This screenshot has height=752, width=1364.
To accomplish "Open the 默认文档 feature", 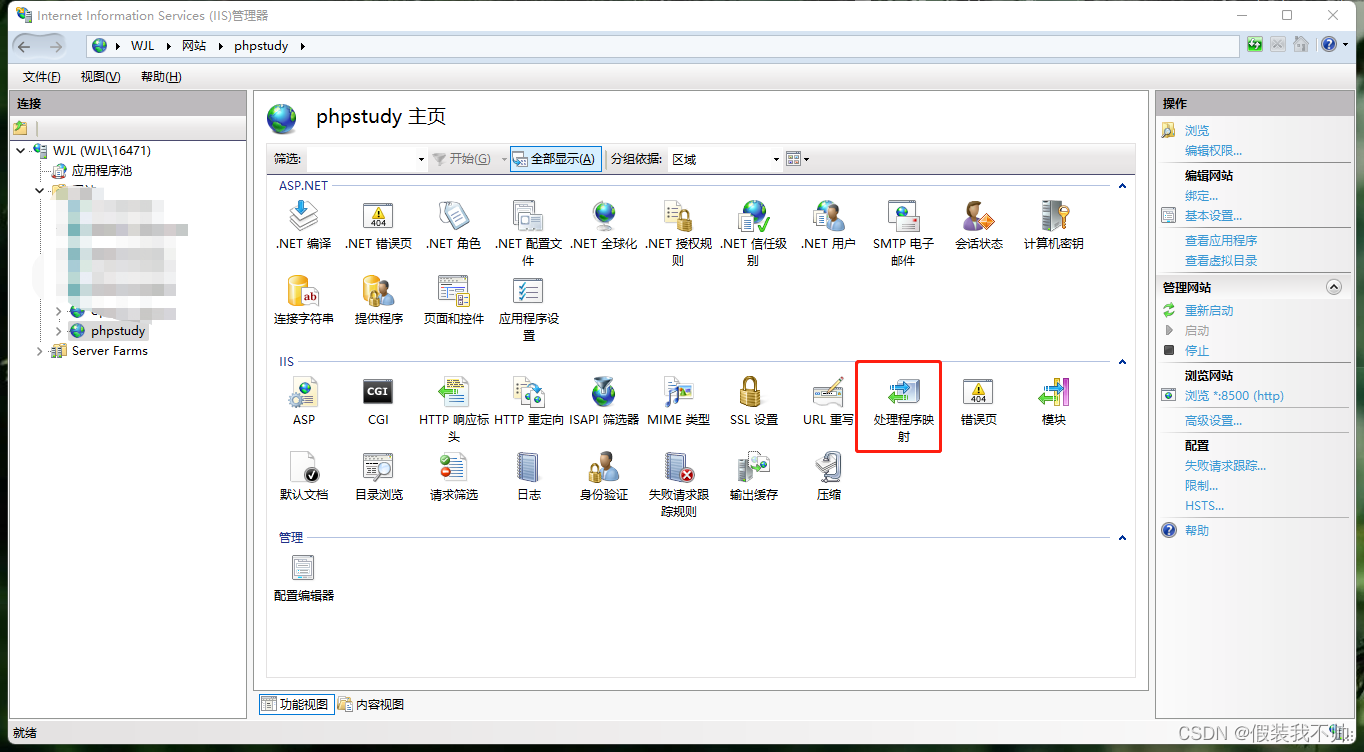I will point(303,477).
